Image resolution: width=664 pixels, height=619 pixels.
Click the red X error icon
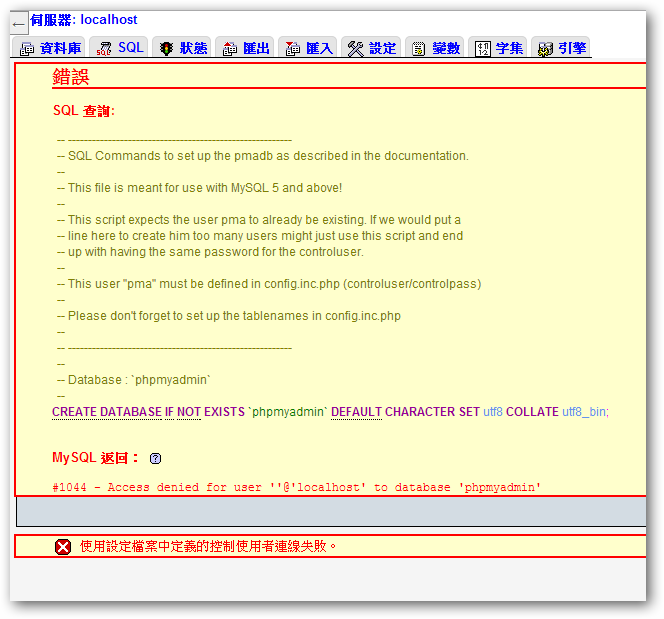tap(63, 547)
